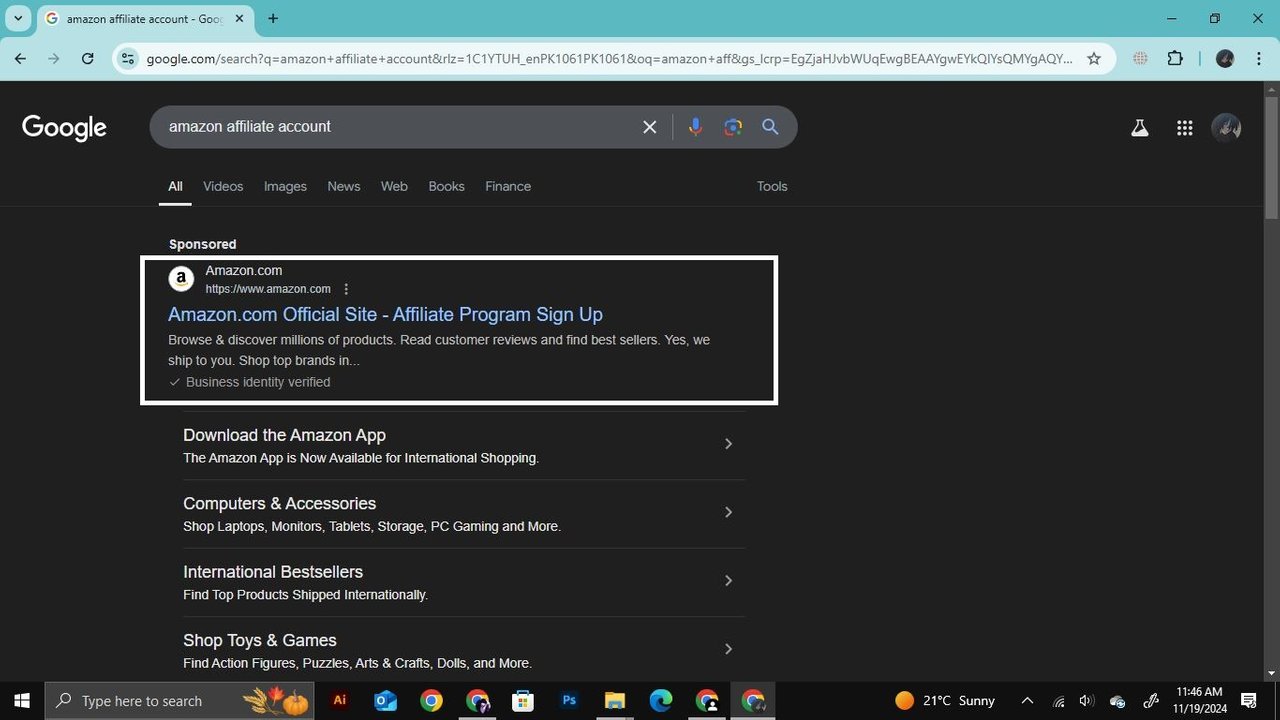This screenshot has height=720, width=1280.
Task: Switch to the Videos tab
Action: coord(223,186)
